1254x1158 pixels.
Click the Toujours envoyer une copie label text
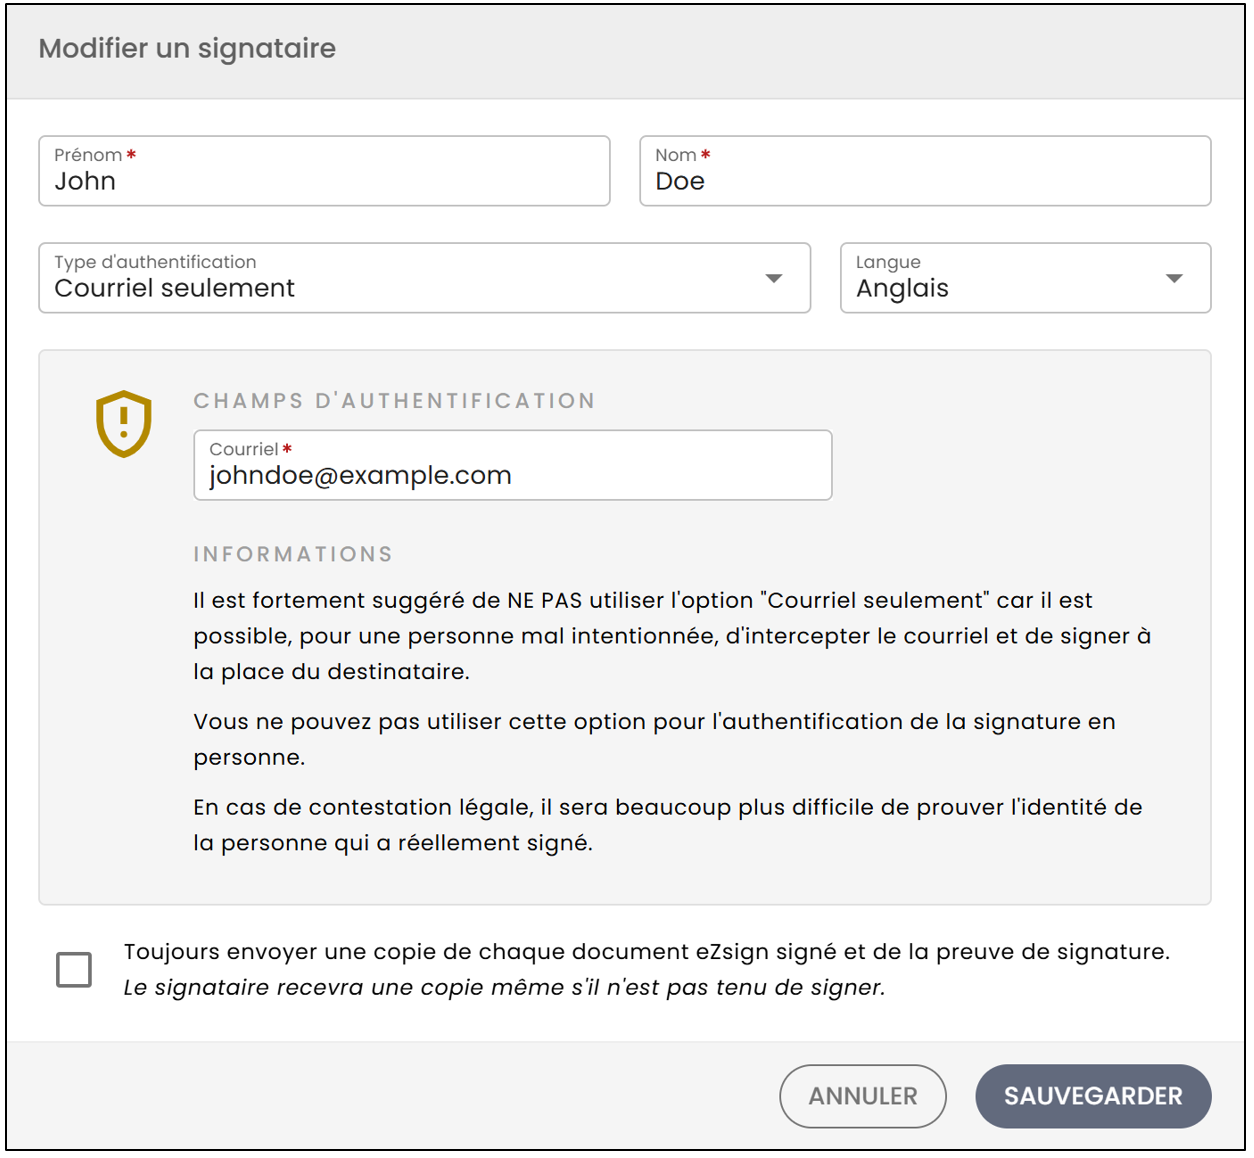pyautogui.click(x=646, y=952)
